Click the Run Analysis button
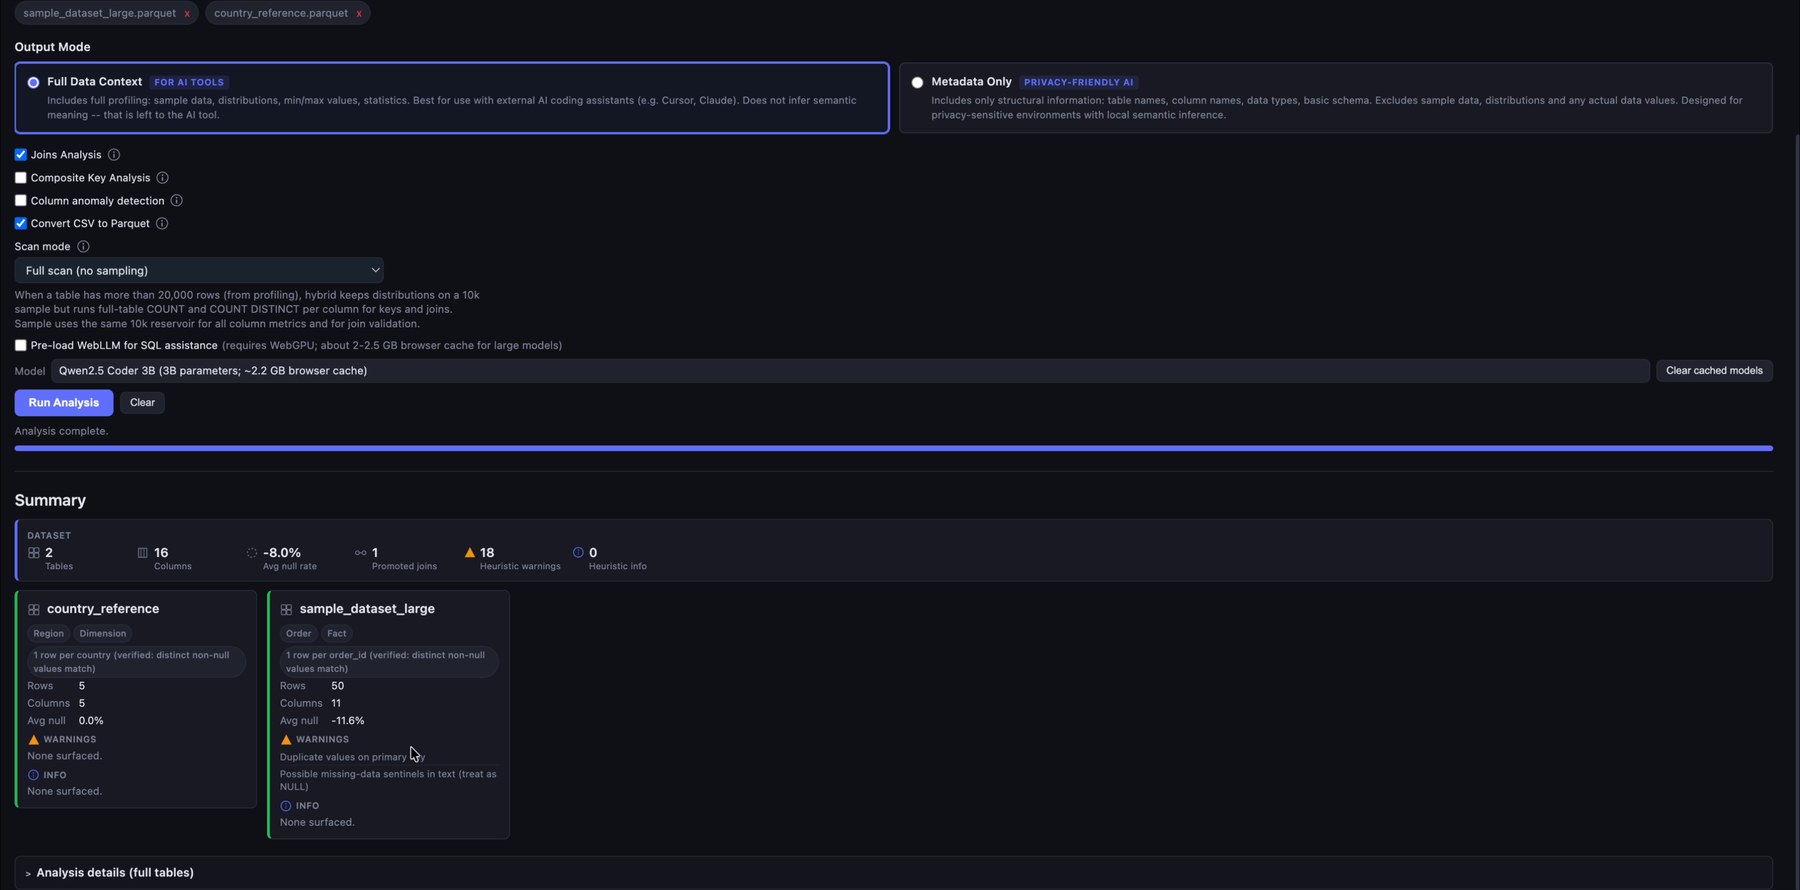The image size is (1800, 890). (64, 402)
